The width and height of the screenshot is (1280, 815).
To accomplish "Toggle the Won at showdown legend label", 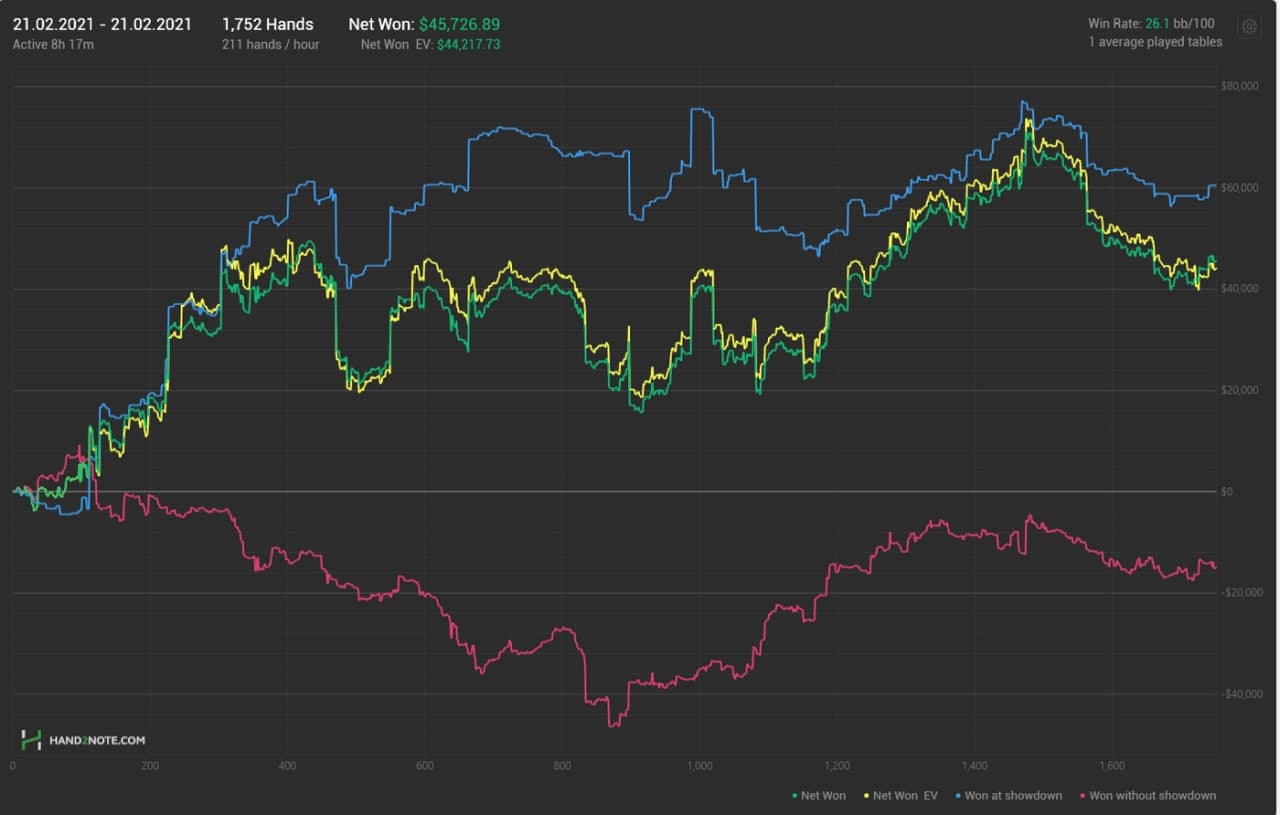I will (x=1013, y=796).
